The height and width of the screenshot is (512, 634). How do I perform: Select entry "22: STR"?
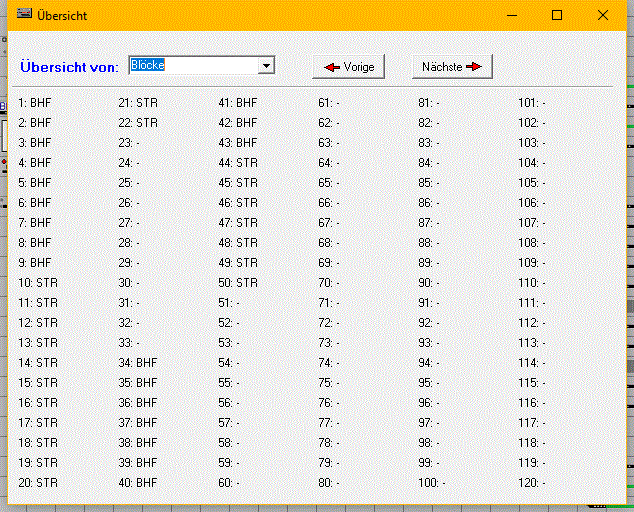click(138, 123)
